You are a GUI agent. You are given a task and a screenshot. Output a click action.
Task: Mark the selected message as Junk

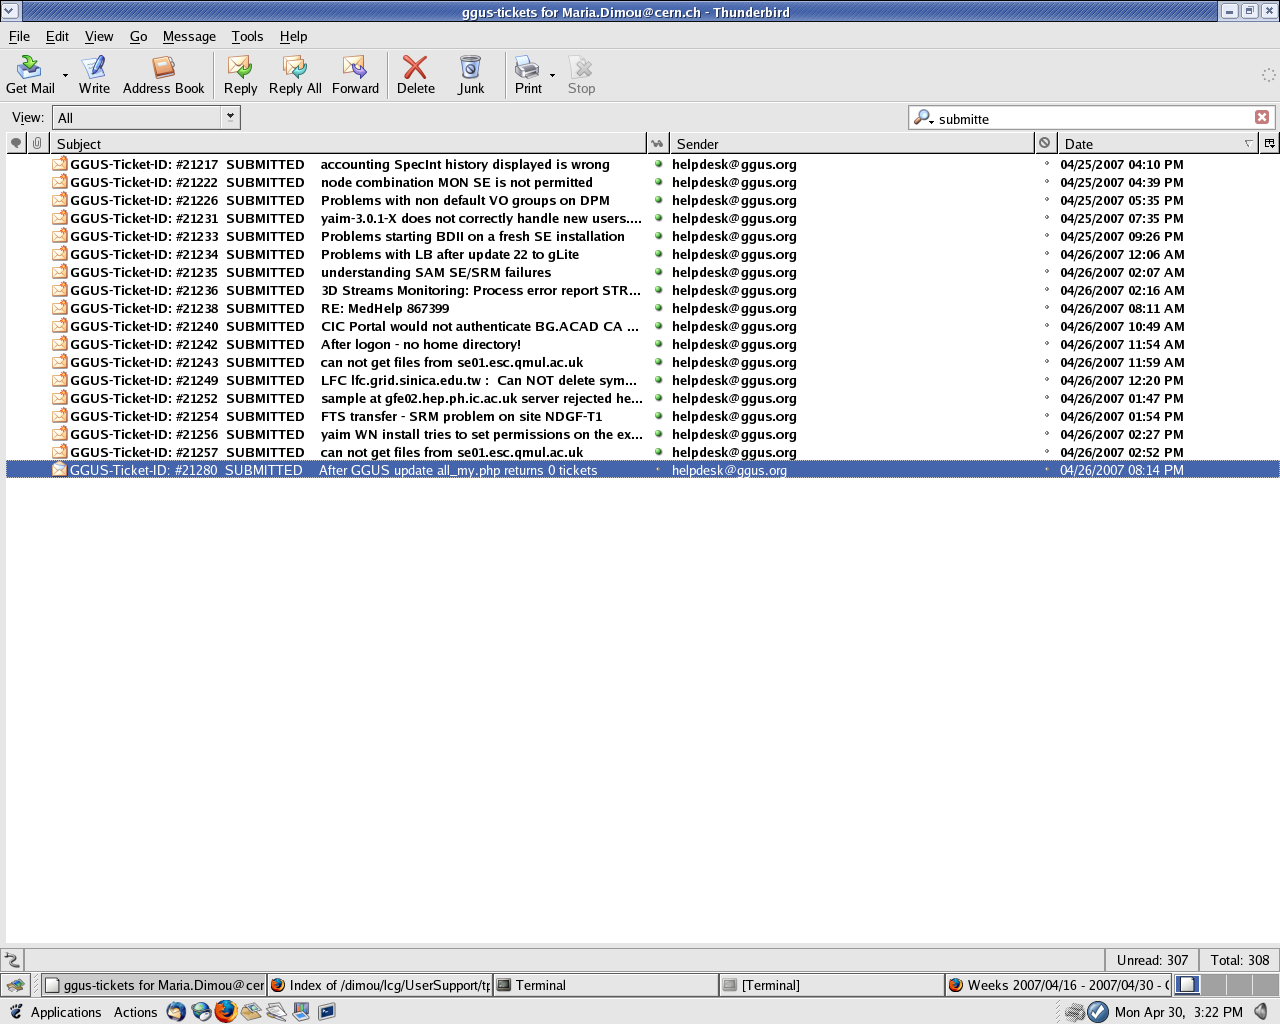[x=470, y=75]
